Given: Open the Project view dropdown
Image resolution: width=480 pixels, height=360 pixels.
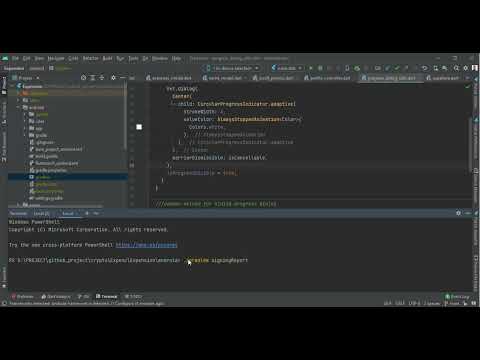Looking at the screenshot, I should 26,78.
